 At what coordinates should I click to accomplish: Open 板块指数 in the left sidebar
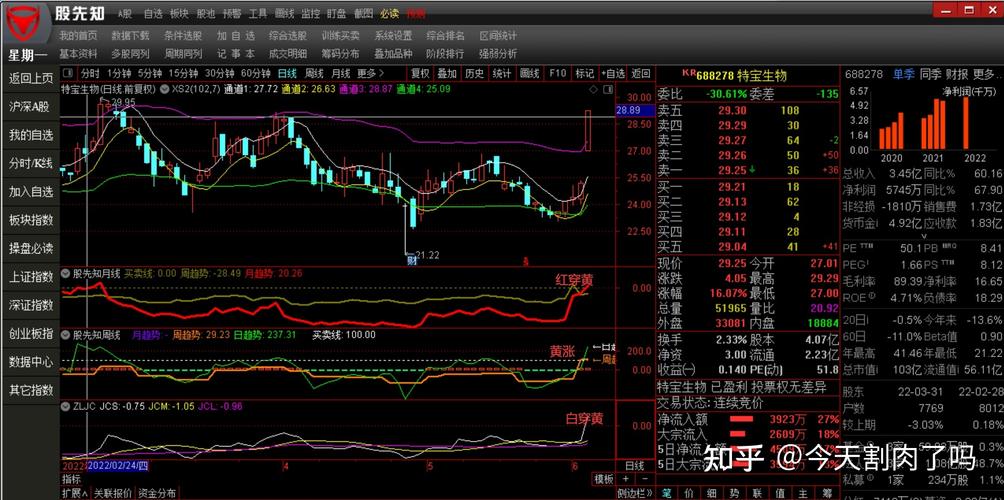coord(31,220)
